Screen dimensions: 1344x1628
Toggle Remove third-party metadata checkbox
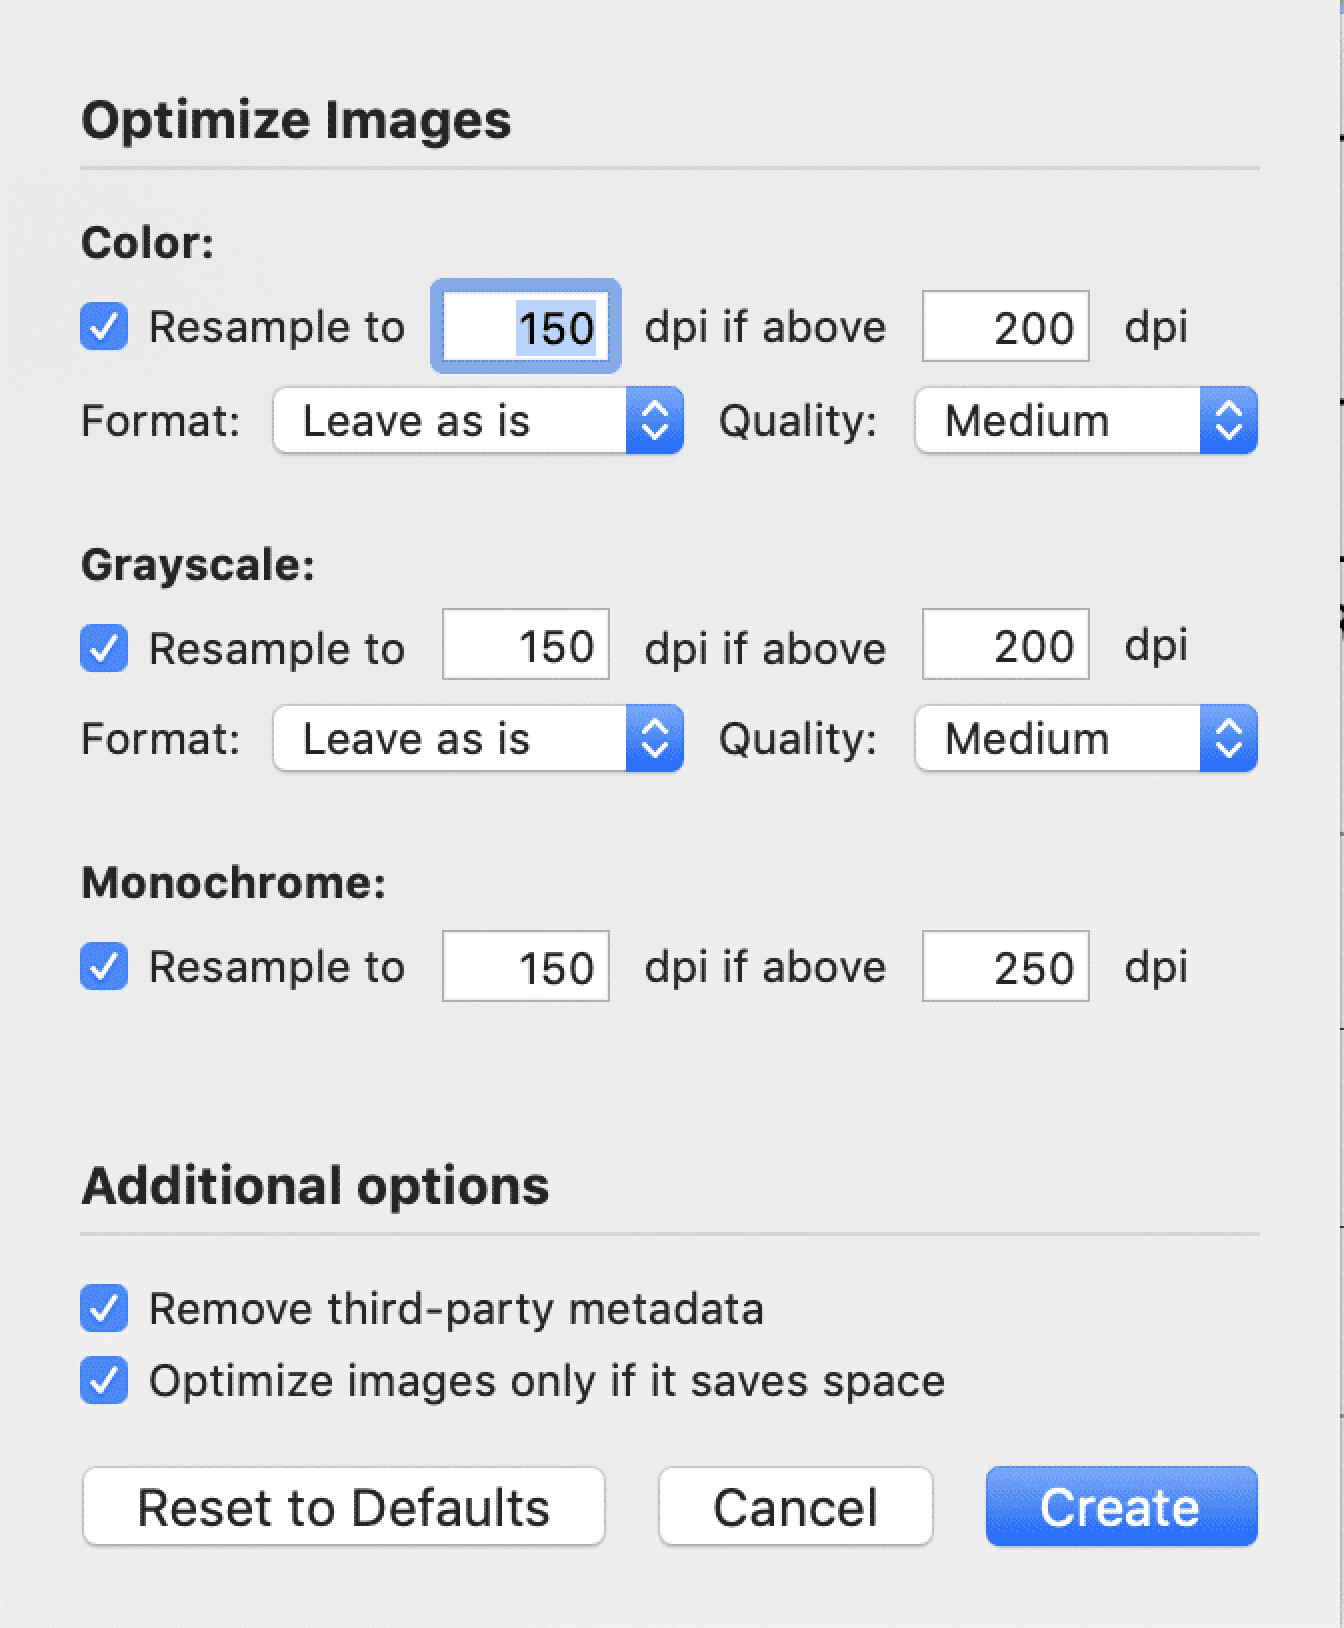click(104, 1309)
